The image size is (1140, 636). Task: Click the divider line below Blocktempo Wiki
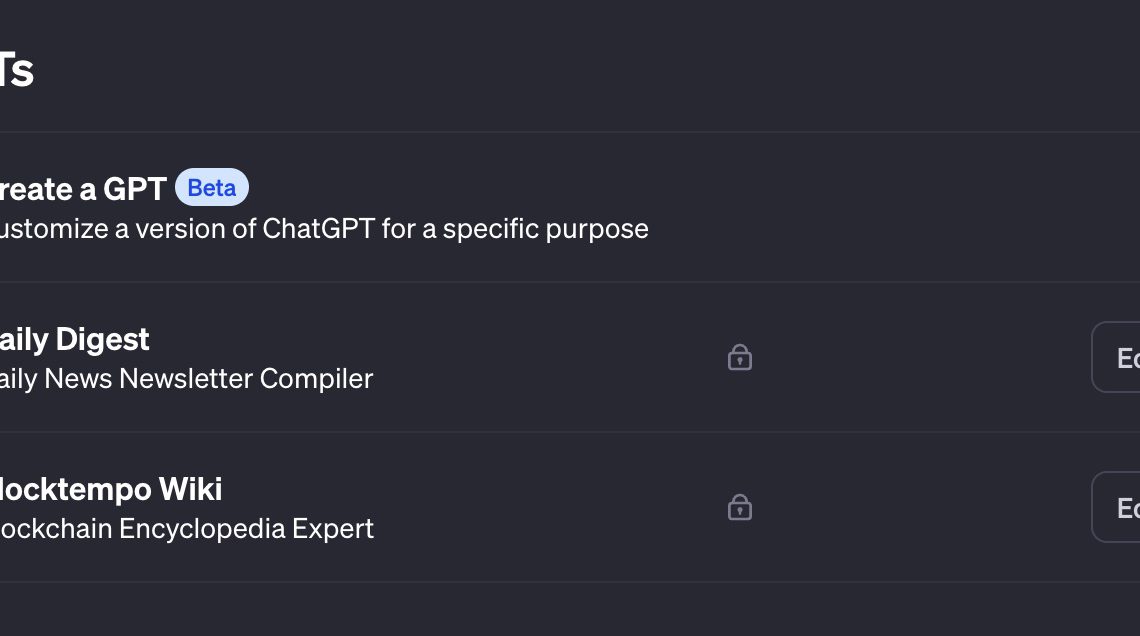click(x=570, y=582)
